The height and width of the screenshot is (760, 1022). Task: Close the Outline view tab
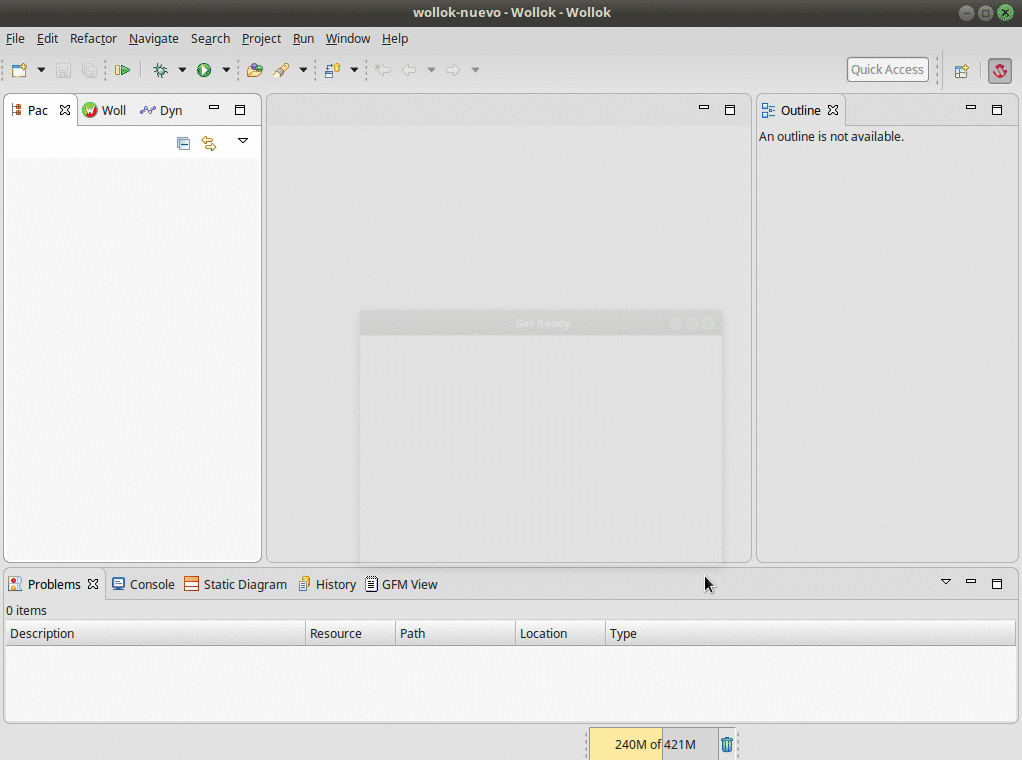tap(833, 110)
